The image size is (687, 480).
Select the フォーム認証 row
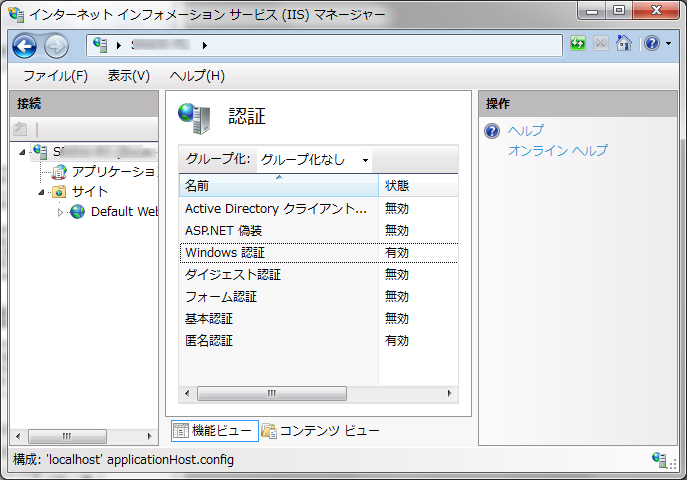pyautogui.click(x=319, y=296)
